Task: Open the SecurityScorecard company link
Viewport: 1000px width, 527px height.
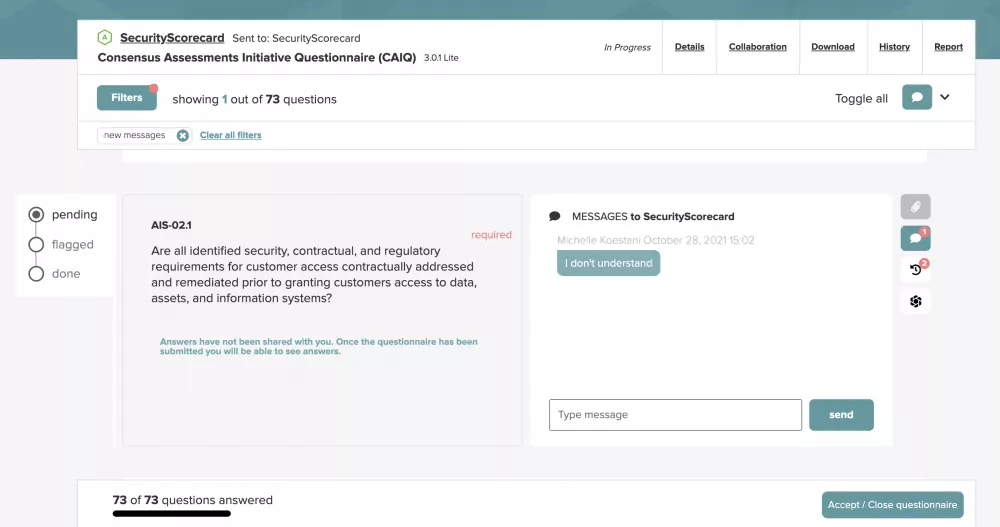Action: pyautogui.click(x=172, y=38)
